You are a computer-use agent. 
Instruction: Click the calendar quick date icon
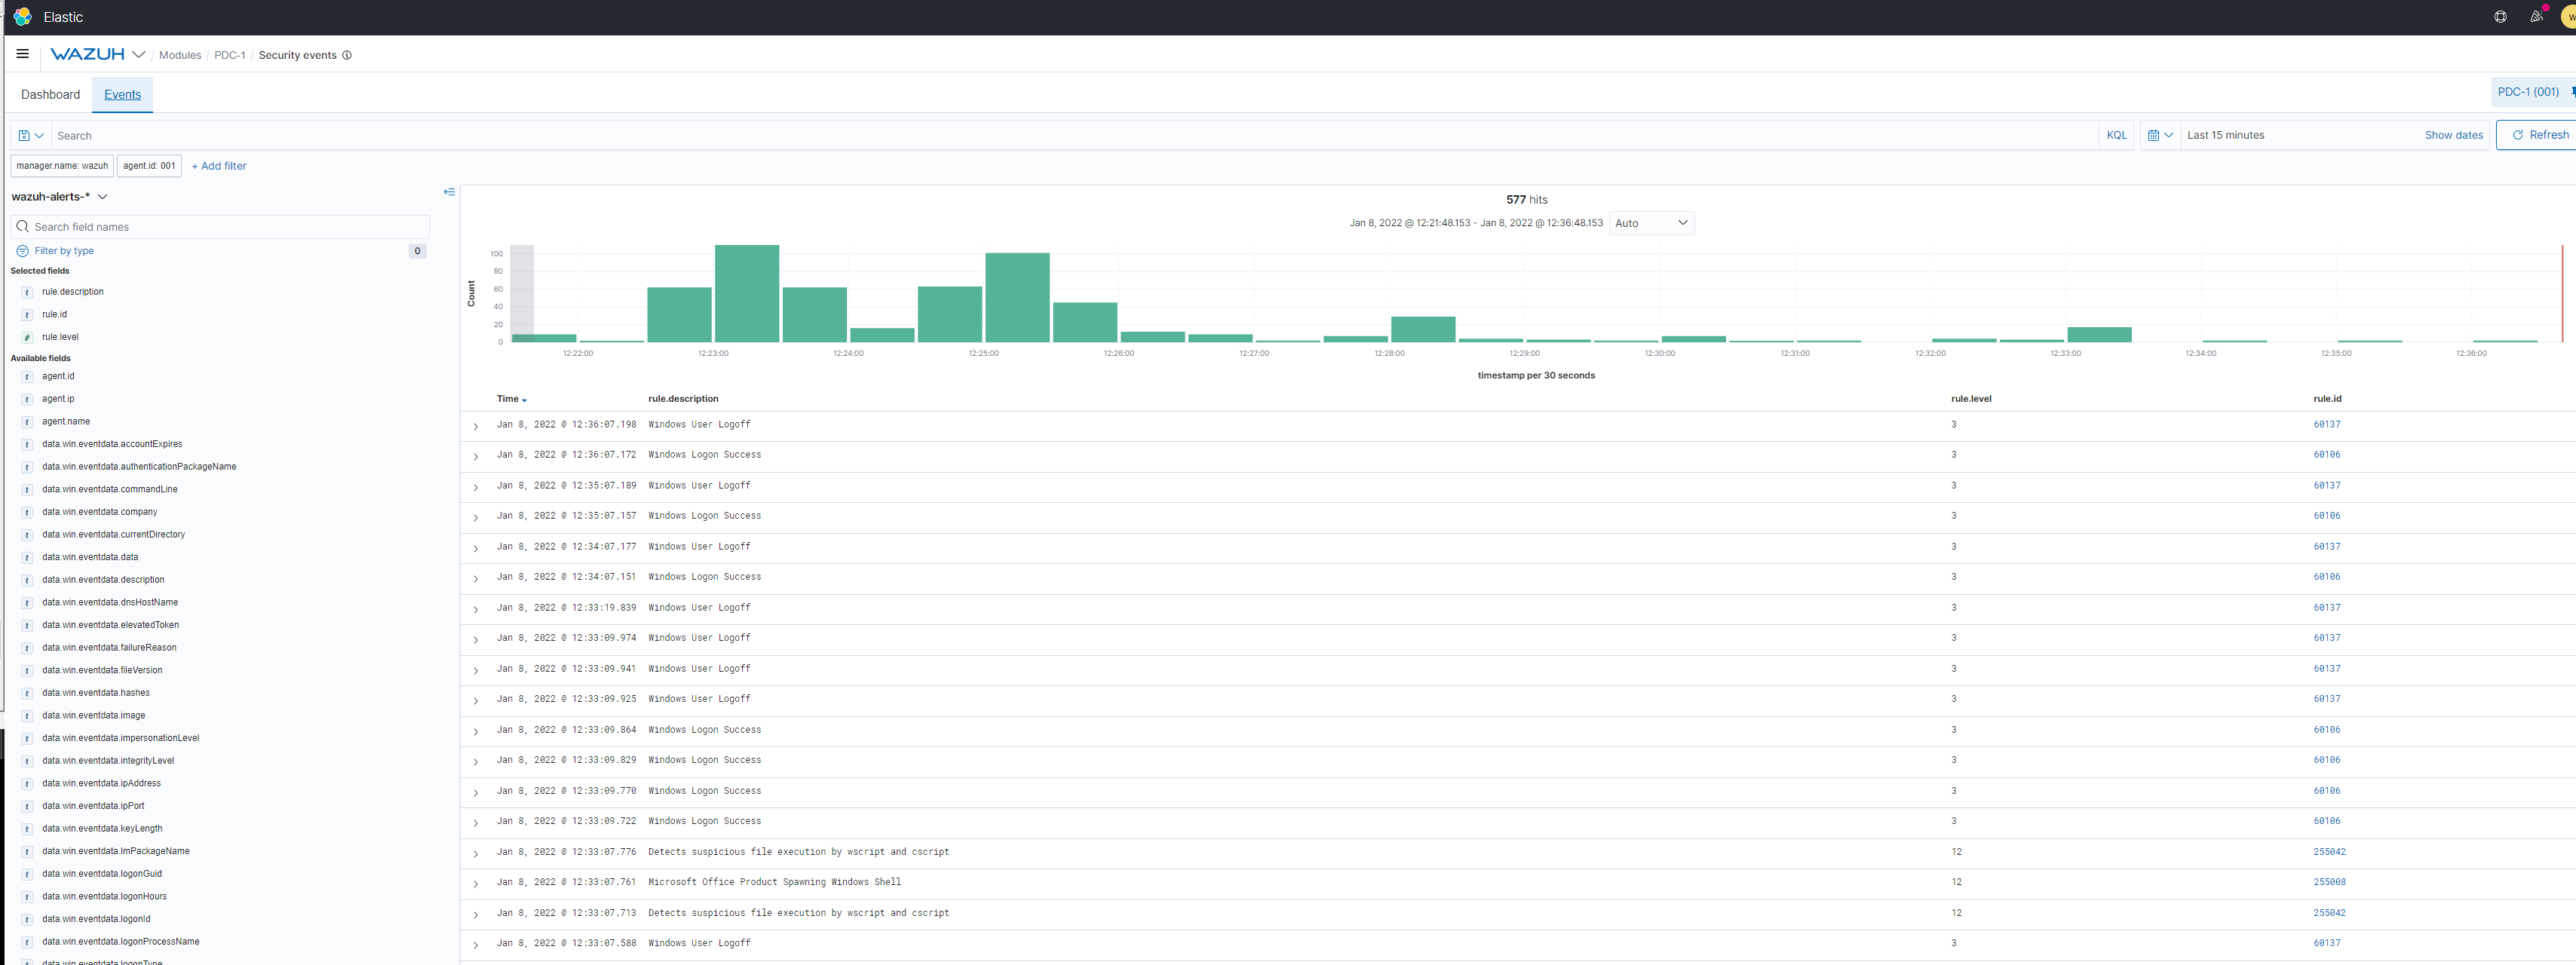pos(2159,135)
